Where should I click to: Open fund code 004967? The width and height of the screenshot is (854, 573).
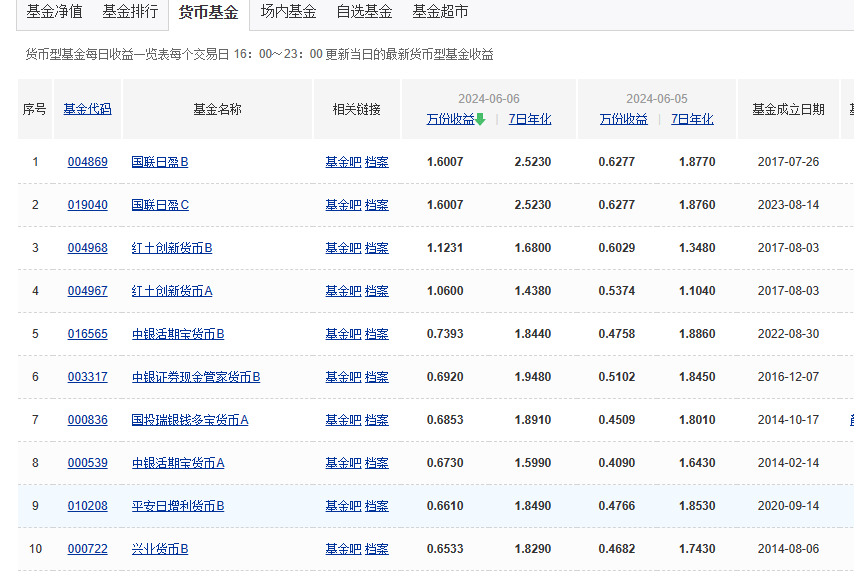click(x=88, y=291)
